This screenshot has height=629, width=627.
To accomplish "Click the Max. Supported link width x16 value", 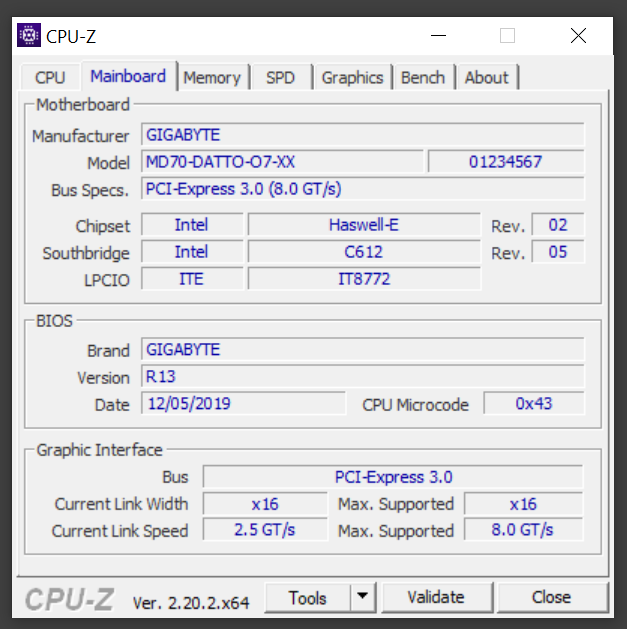I will tap(523, 504).
